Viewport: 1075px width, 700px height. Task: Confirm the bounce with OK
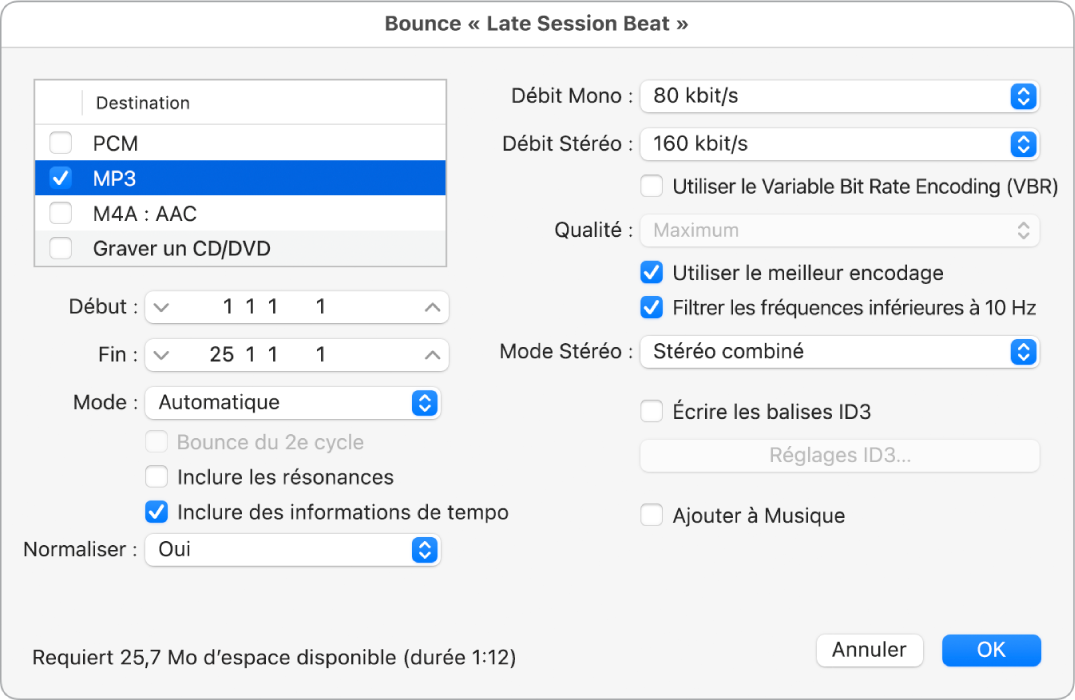click(991, 650)
